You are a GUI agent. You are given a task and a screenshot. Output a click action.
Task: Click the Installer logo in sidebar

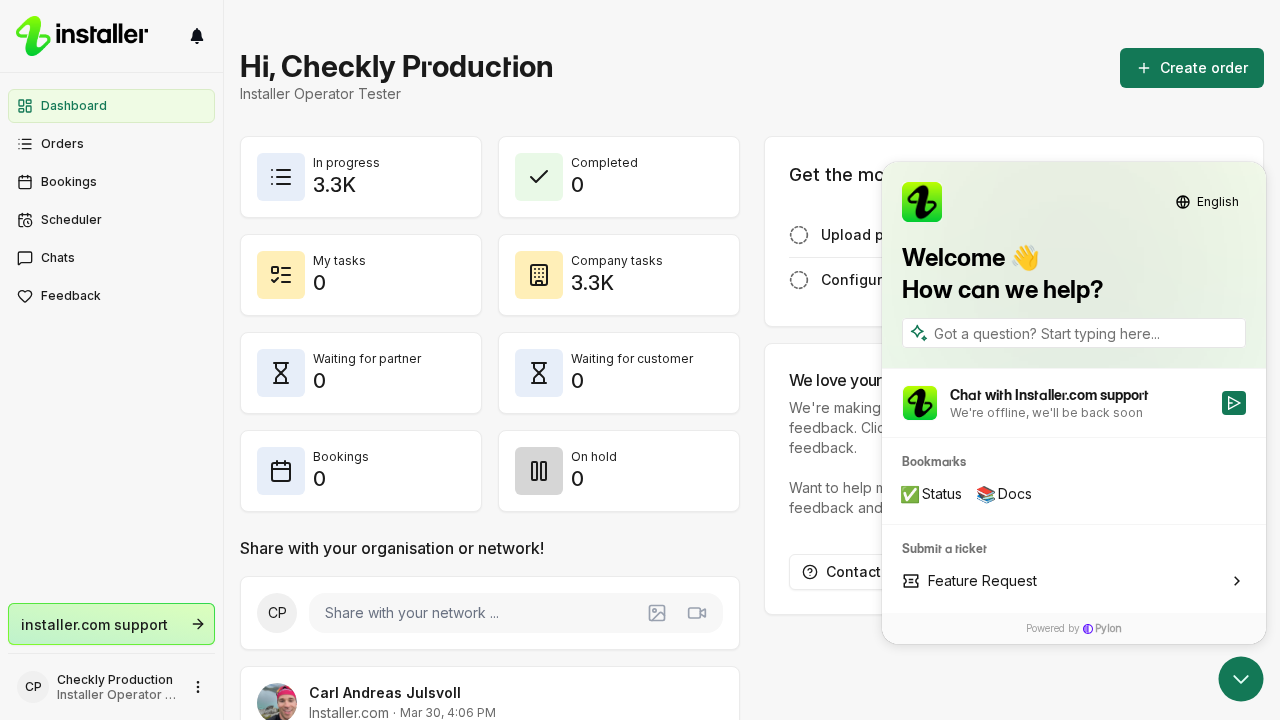[82, 36]
